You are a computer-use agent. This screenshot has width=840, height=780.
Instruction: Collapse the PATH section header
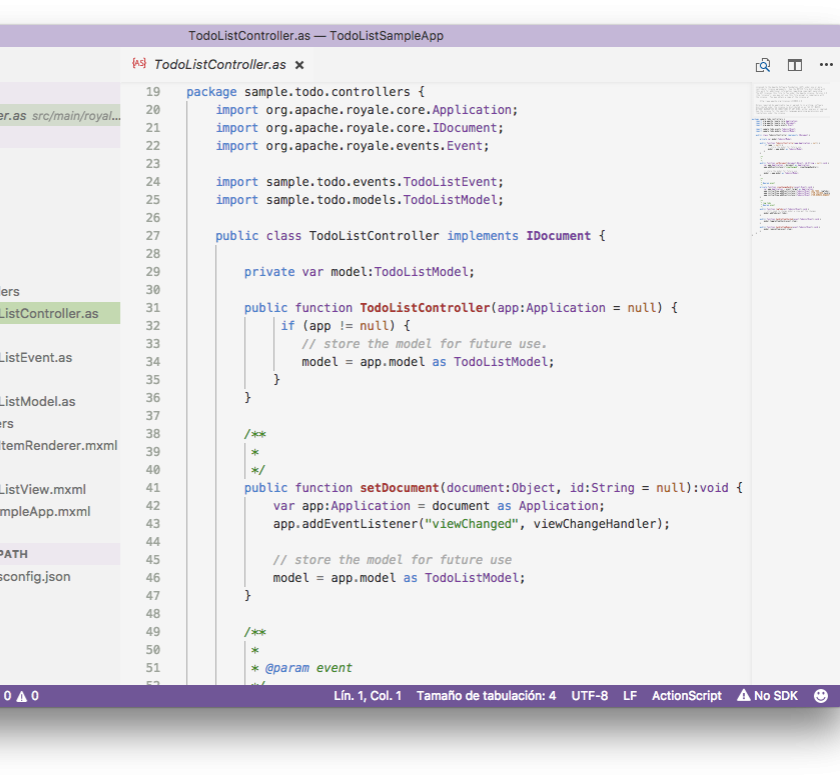pyautogui.click(x=14, y=554)
